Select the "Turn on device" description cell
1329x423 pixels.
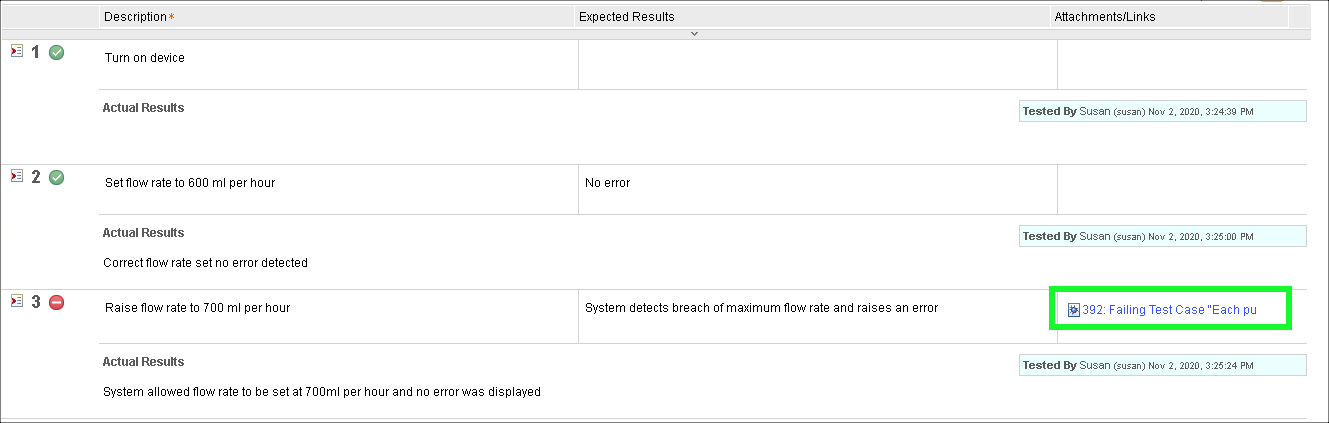[145, 58]
